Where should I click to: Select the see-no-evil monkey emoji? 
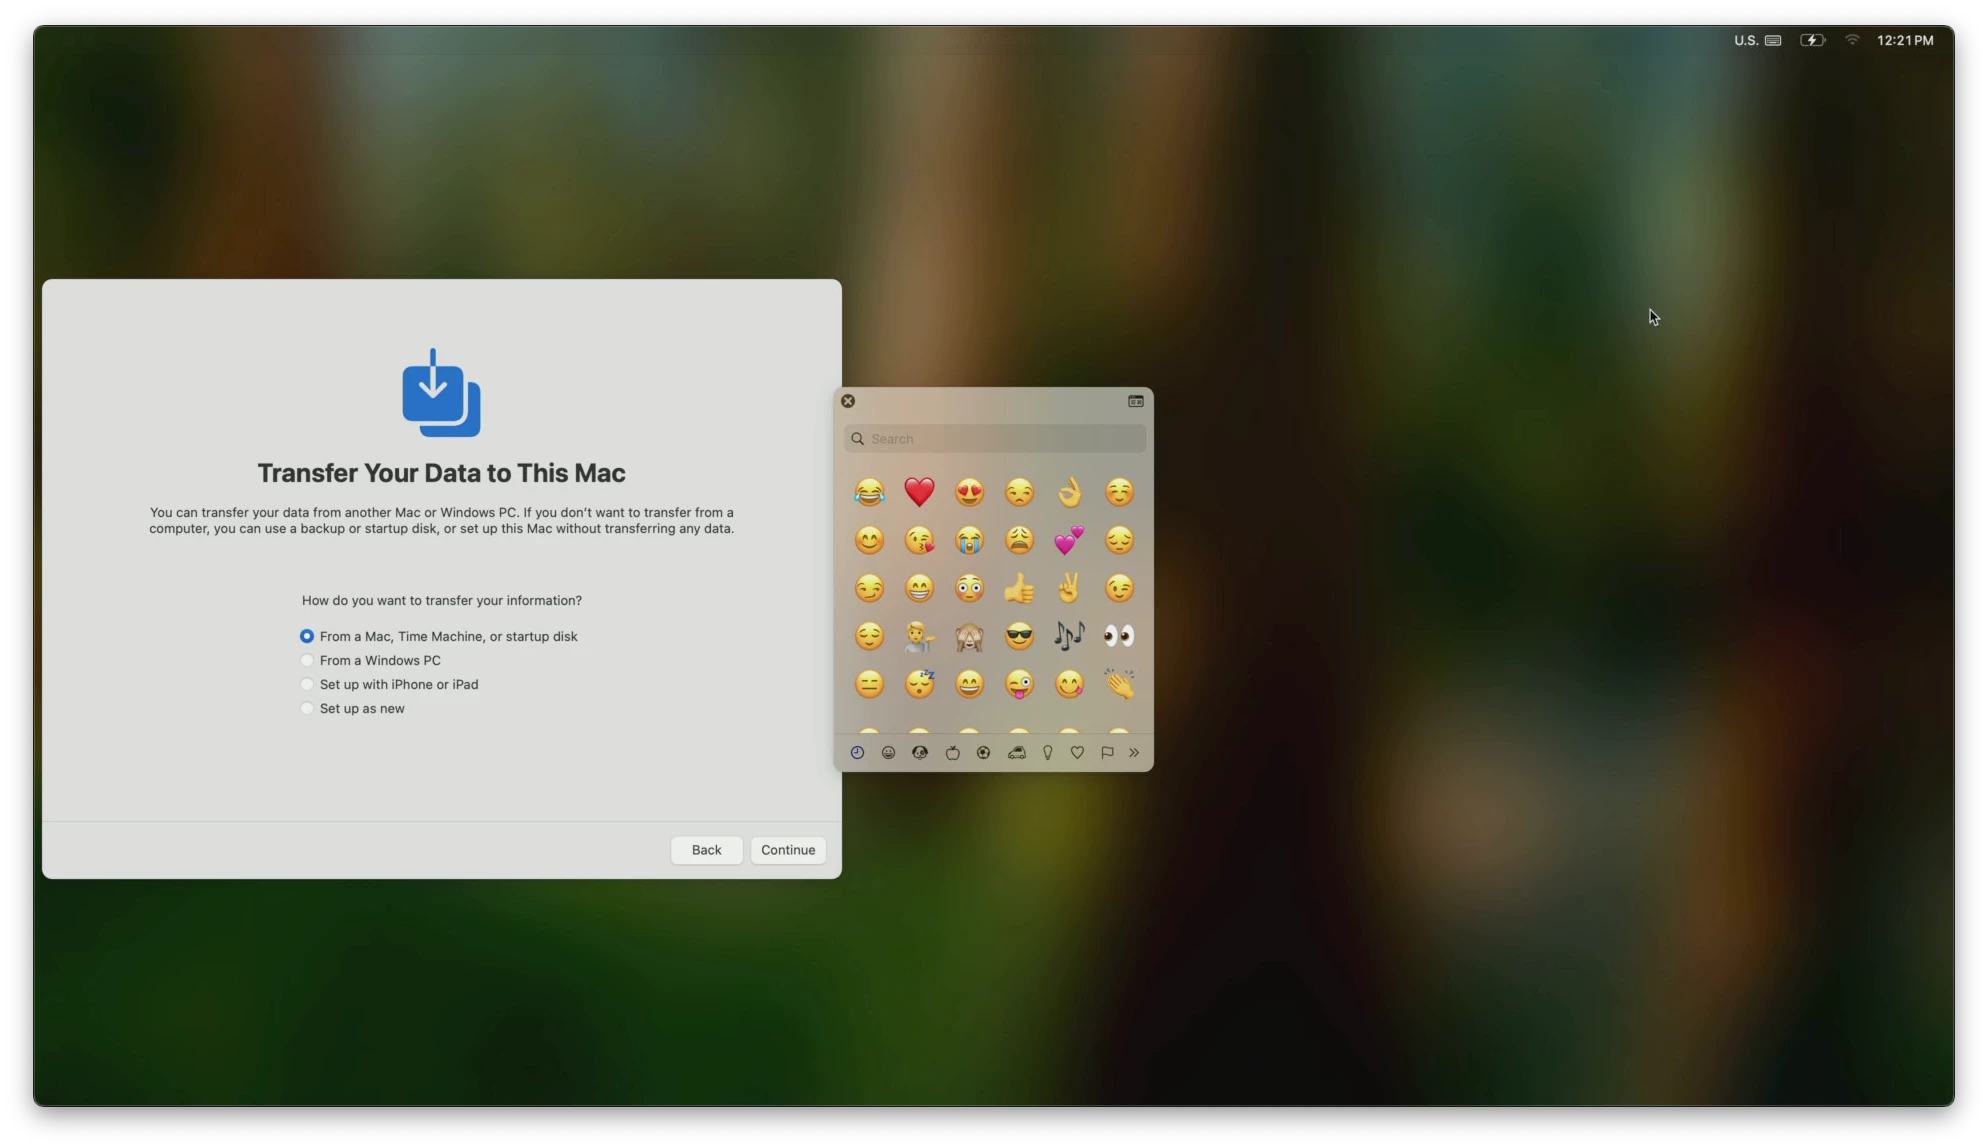point(969,636)
